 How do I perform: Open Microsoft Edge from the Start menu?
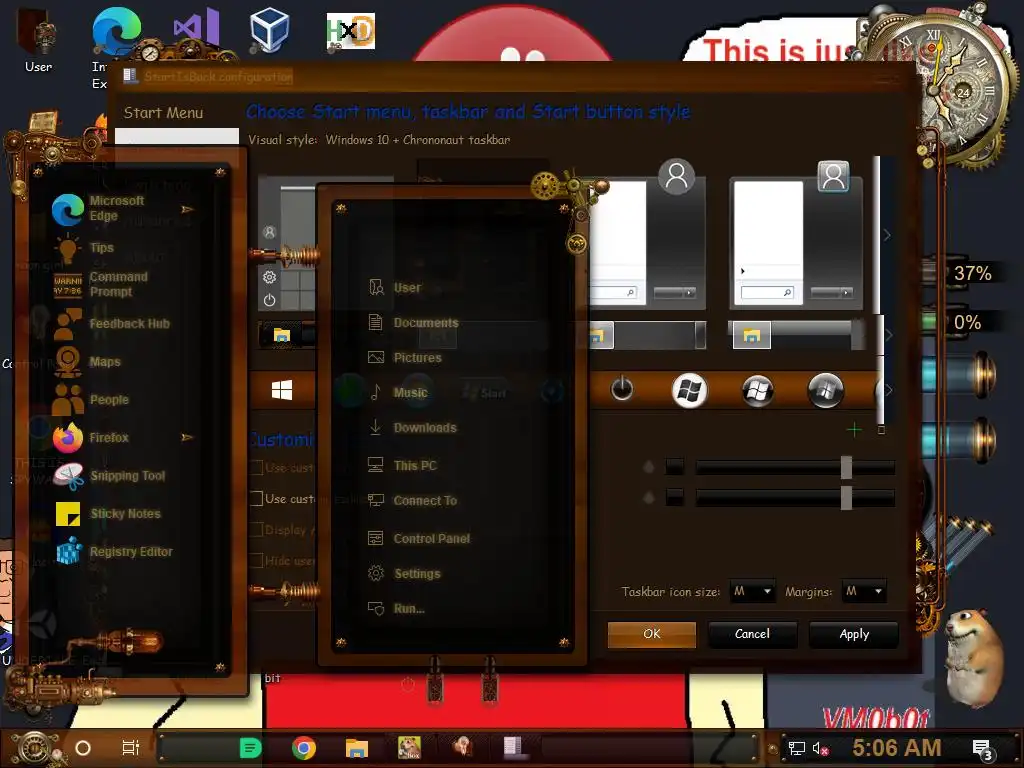pos(118,209)
